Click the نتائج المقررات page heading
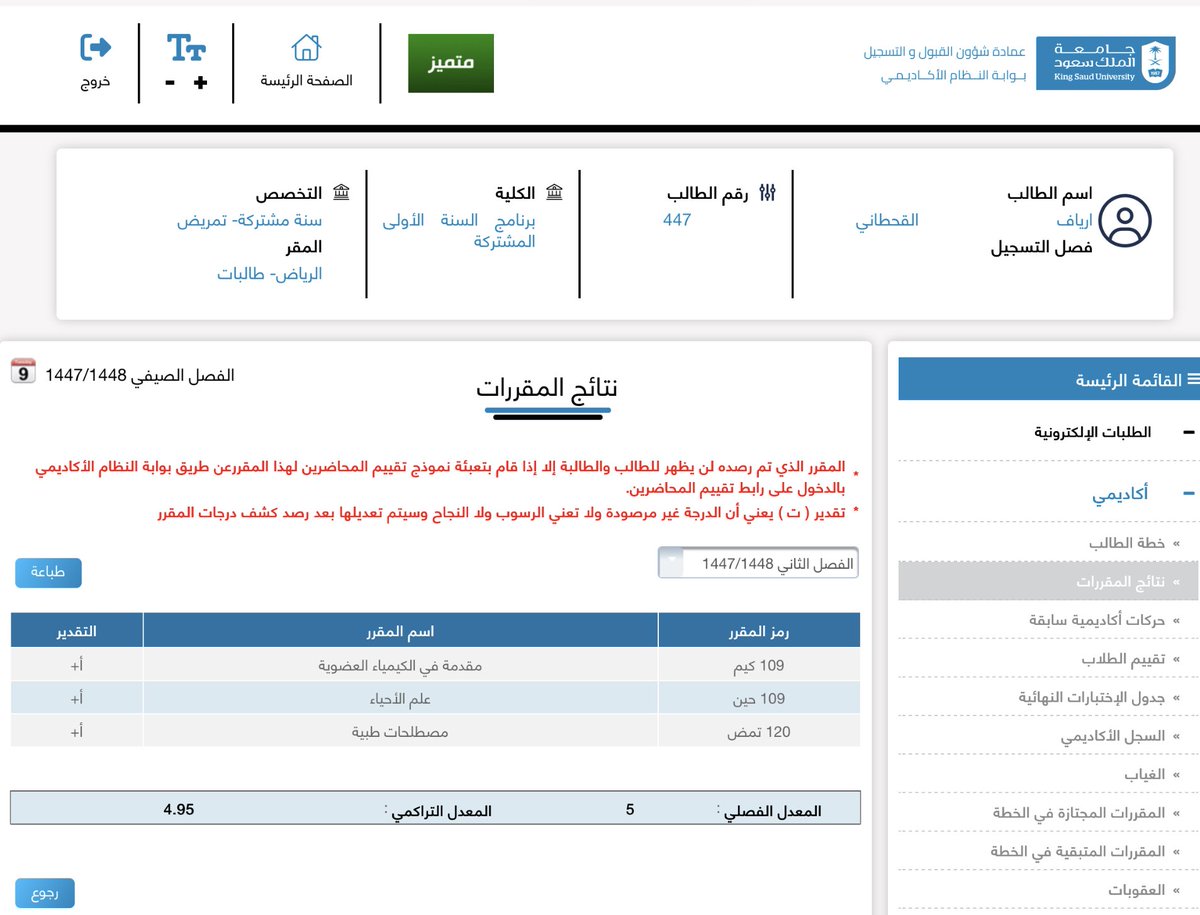This screenshot has height=915, width=1200. [x=547, y=389]
